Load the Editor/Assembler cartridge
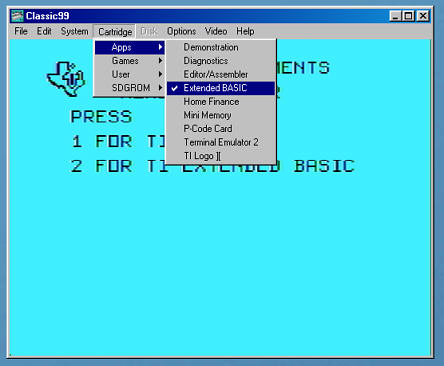Viewport: 444px width, 366px height. [221, 74]
